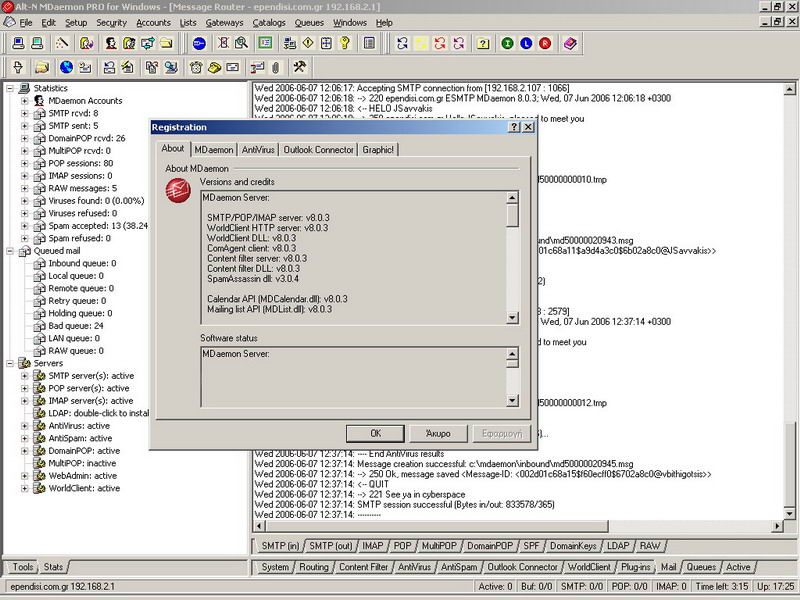Expand the MDaemon Accounts node
The width and height of the screenshot is (800, 600).
pyautogui.click(x=24, y=101)
